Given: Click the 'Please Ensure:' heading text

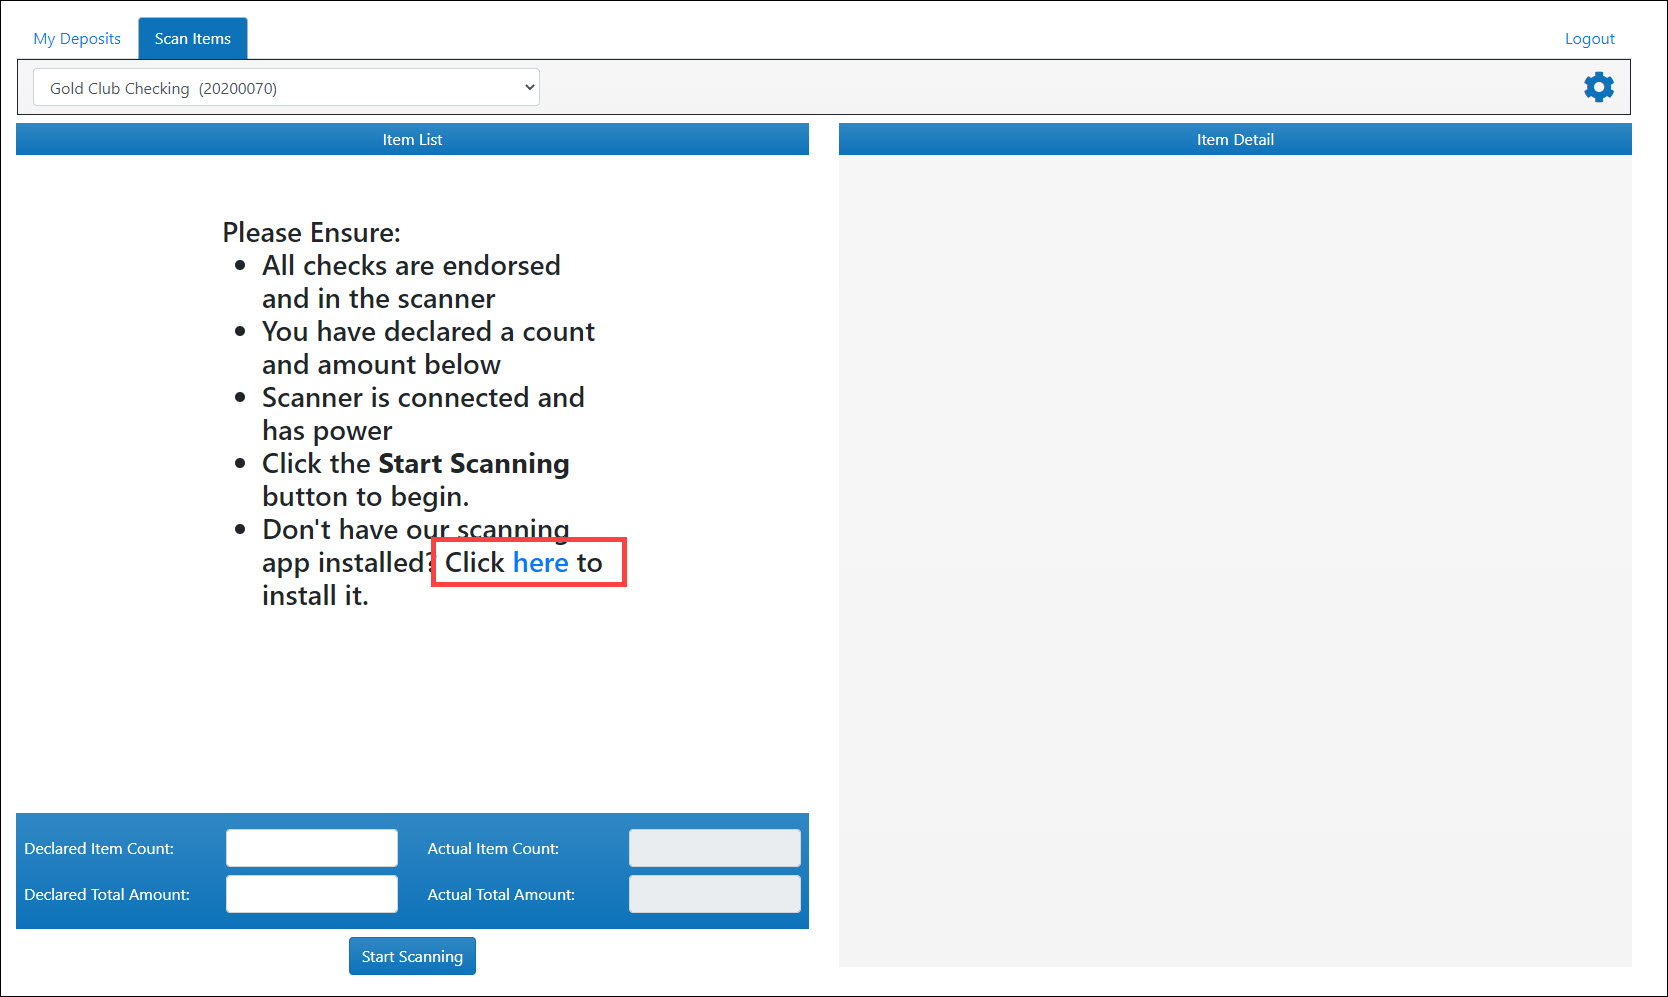Looking at the screenshot, I should point(311,233).
